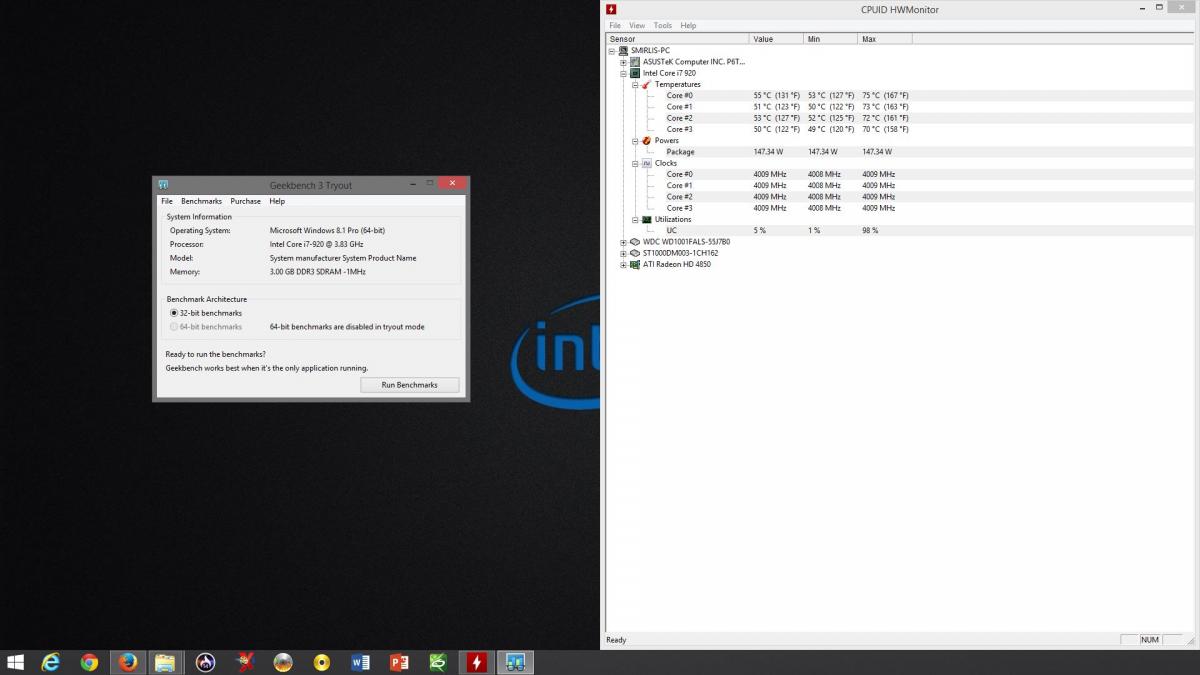The image size is (1200, 675).
Task: Open Geekbench Help menu
Action: pyautogui.click(x=277, y=201)
